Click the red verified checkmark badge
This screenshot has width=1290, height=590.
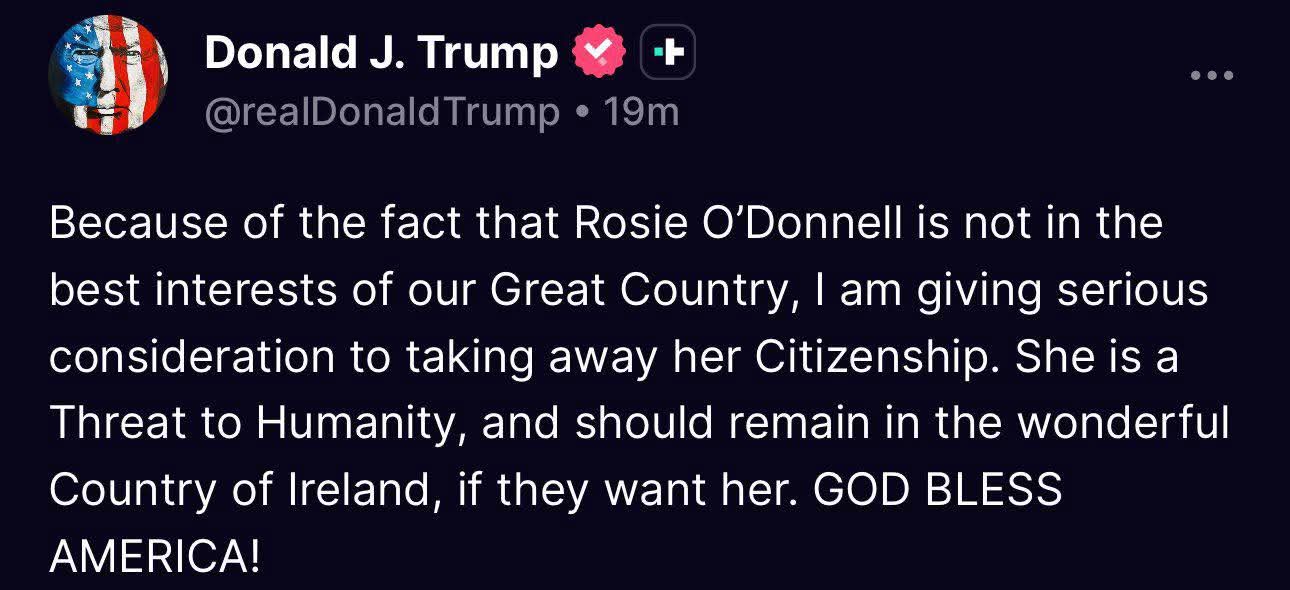click(x=597, y=53)
